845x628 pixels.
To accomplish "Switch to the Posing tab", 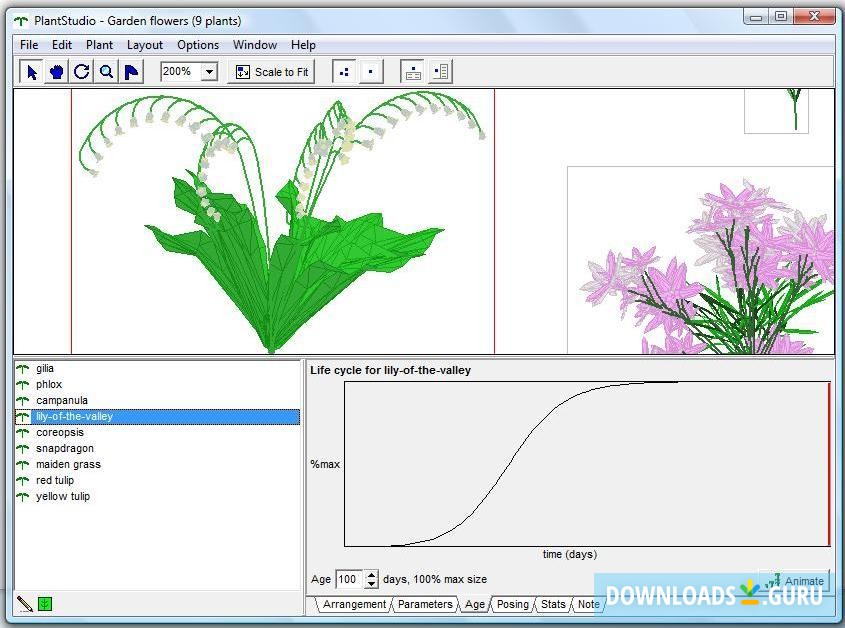I will pyautogui.click(x=512, y=604).
